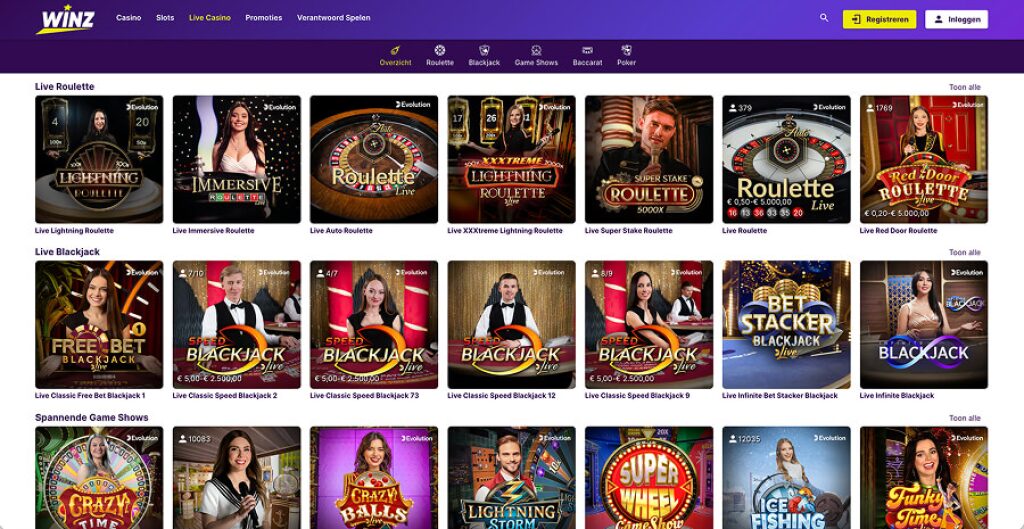
Task: Click the "Live Infinite Bet Stacker Blackjack" caption
Action: 780,396
